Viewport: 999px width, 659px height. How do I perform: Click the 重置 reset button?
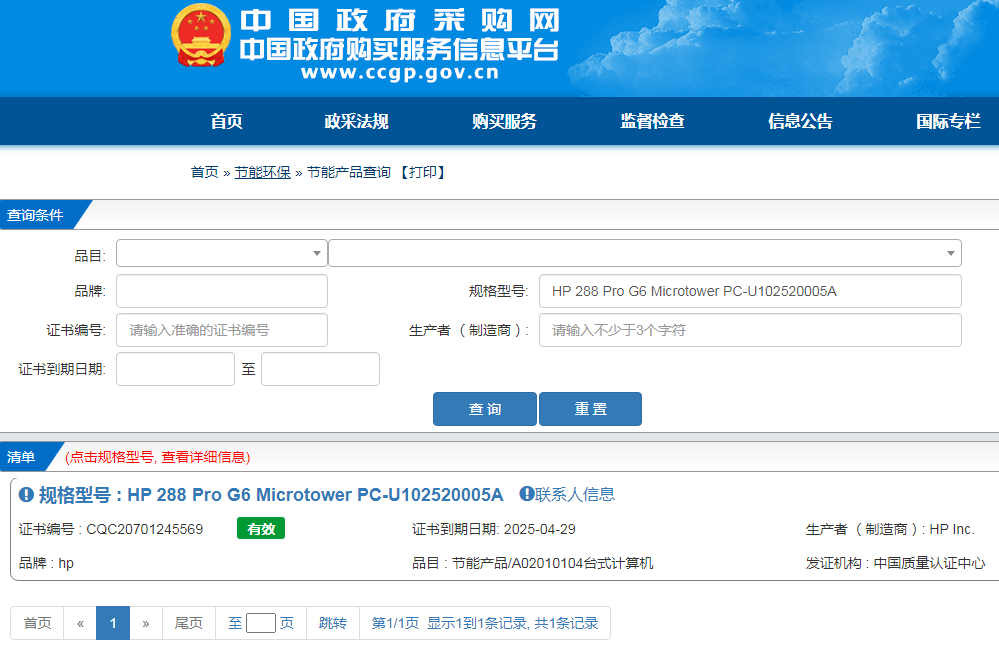pos(591,409)
